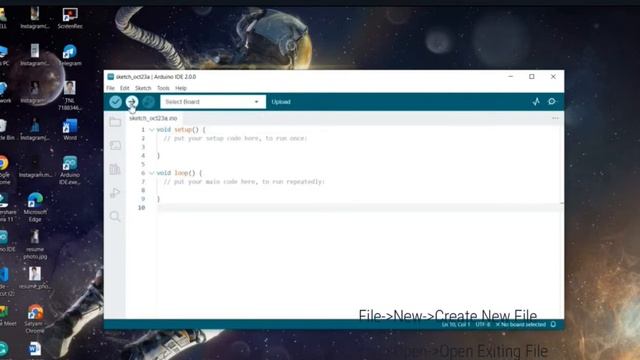Click the Upload arrow button in the toolbar
Screen dimensions: 640x360
pyautogui.click(x=132, y=102)
